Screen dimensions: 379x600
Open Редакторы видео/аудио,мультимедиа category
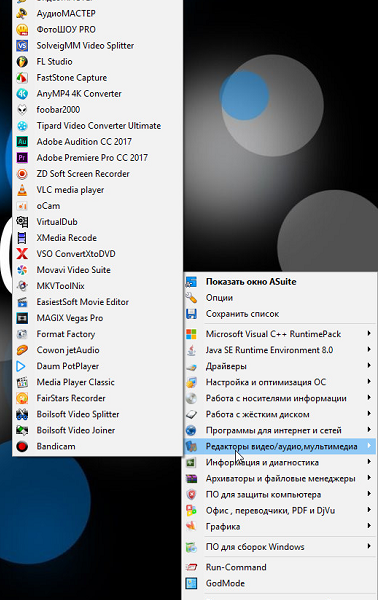click(280, 446)
